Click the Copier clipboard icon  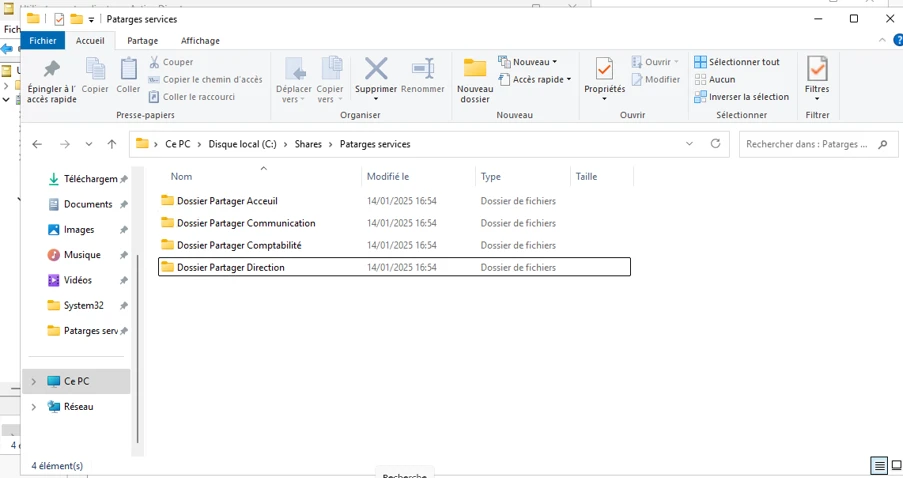pyautogui.click(x=95, y=75)
